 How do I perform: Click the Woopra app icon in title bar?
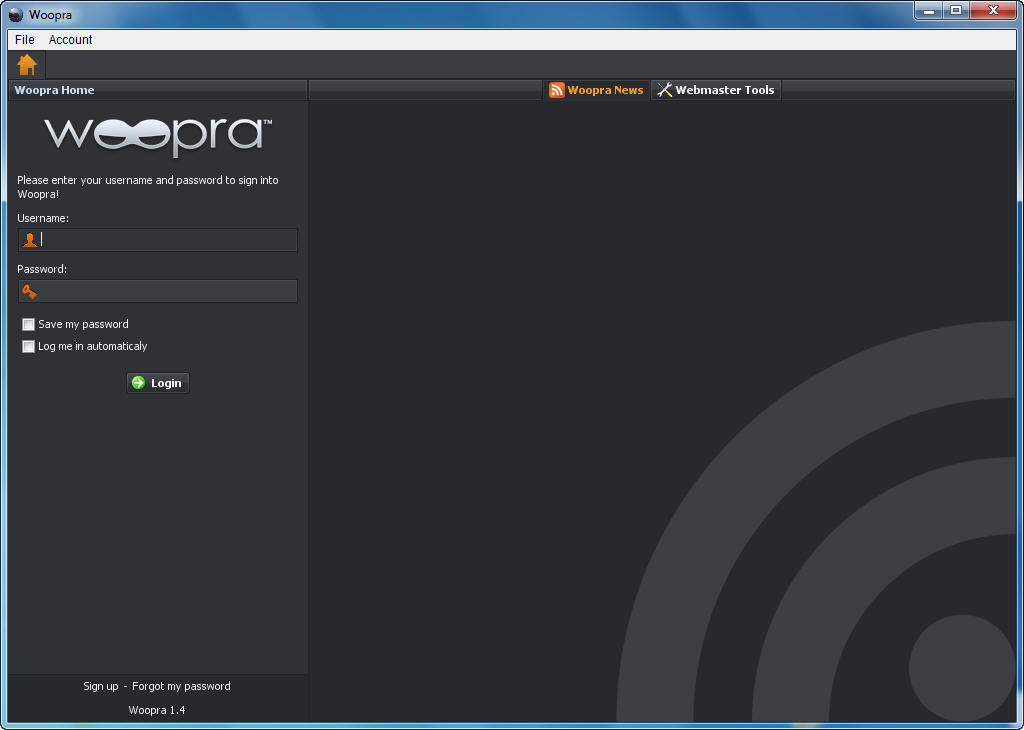coord(16,14)
